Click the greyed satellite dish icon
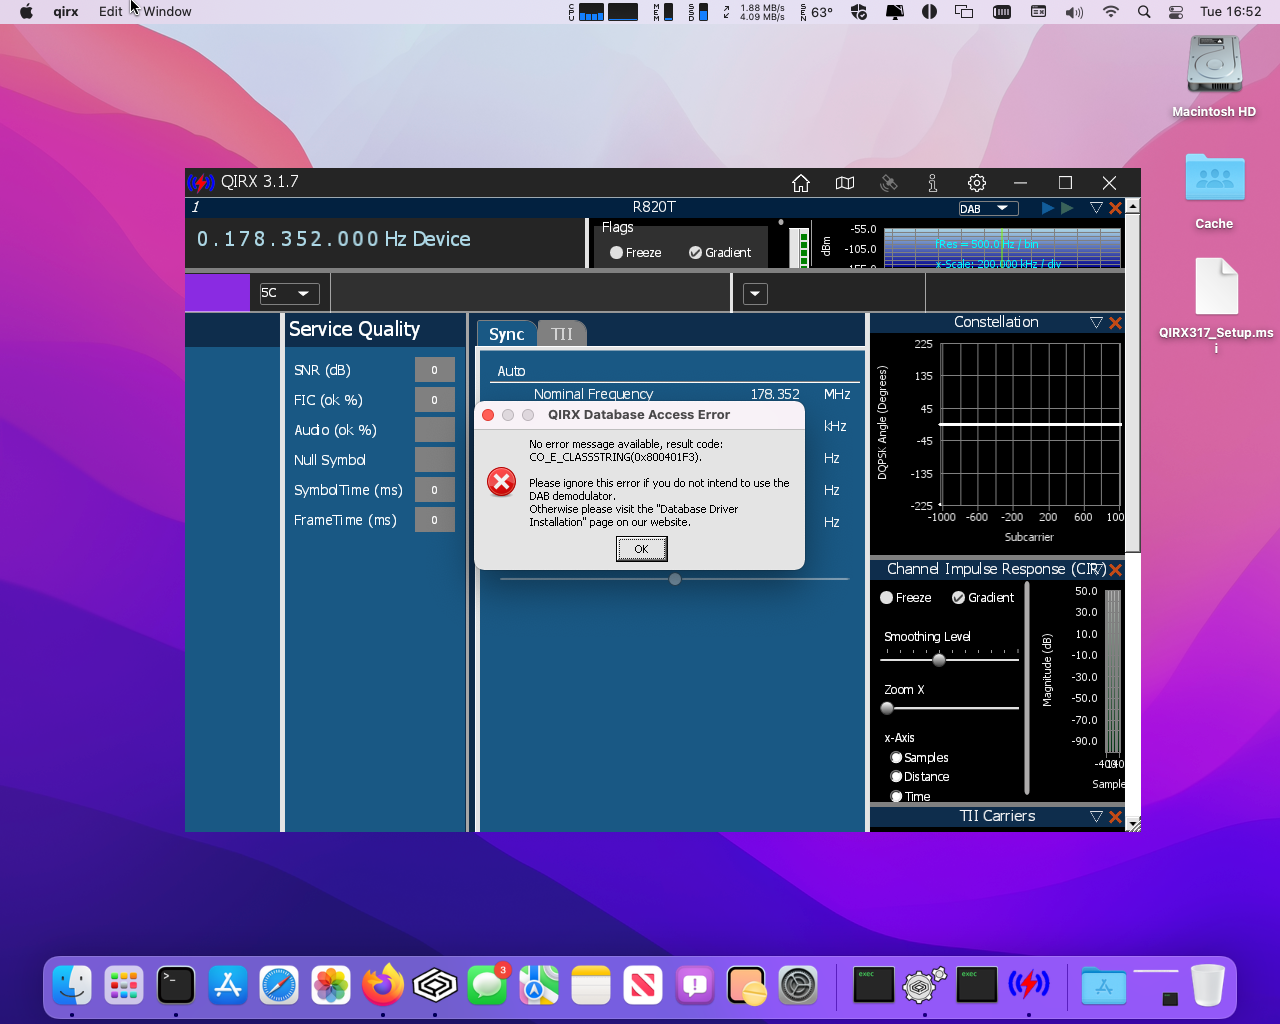The width and height of the screenshot is (1280, 1024). [x=888, y=183]
